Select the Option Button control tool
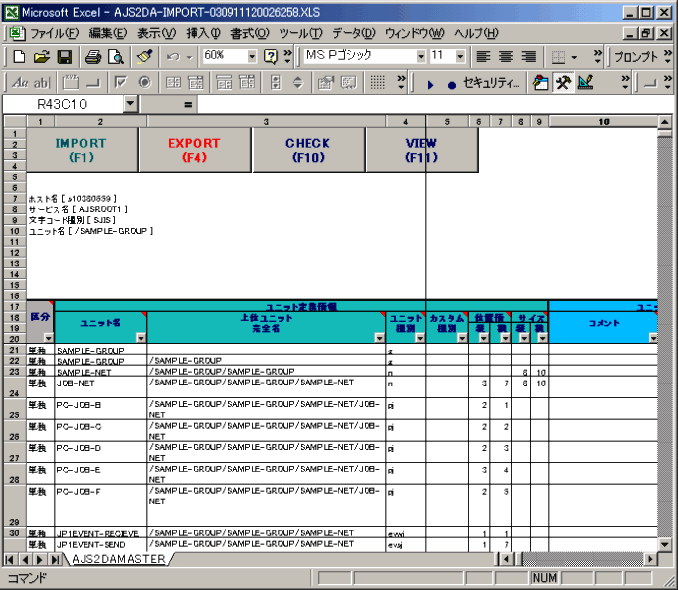 [x=144, y=82]
